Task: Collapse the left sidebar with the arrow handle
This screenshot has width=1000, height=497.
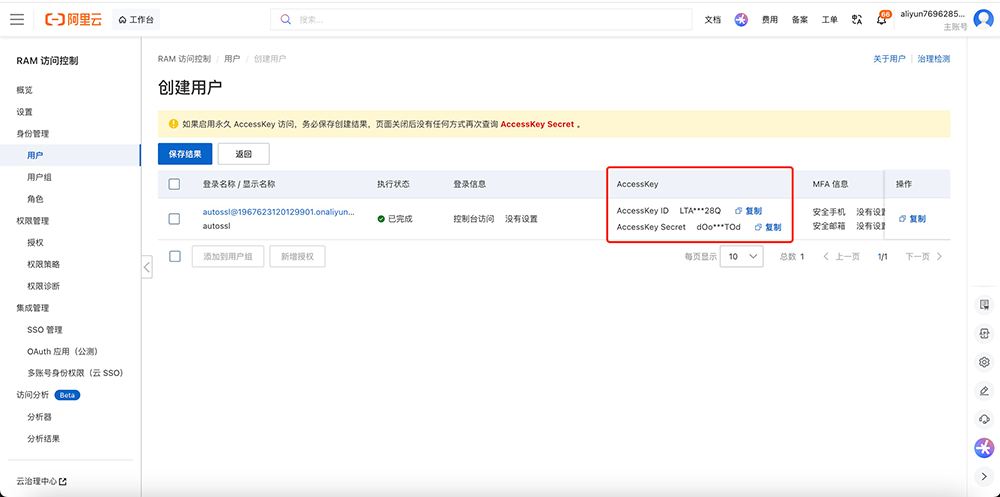Action: [147, 267]
